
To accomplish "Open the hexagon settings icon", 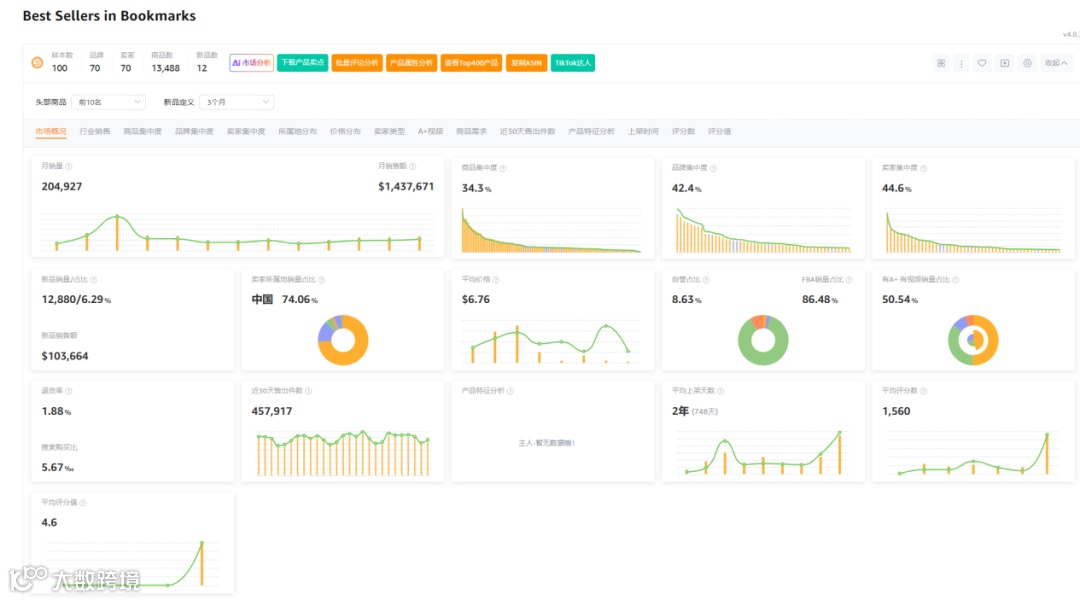I will (1027, 63).
